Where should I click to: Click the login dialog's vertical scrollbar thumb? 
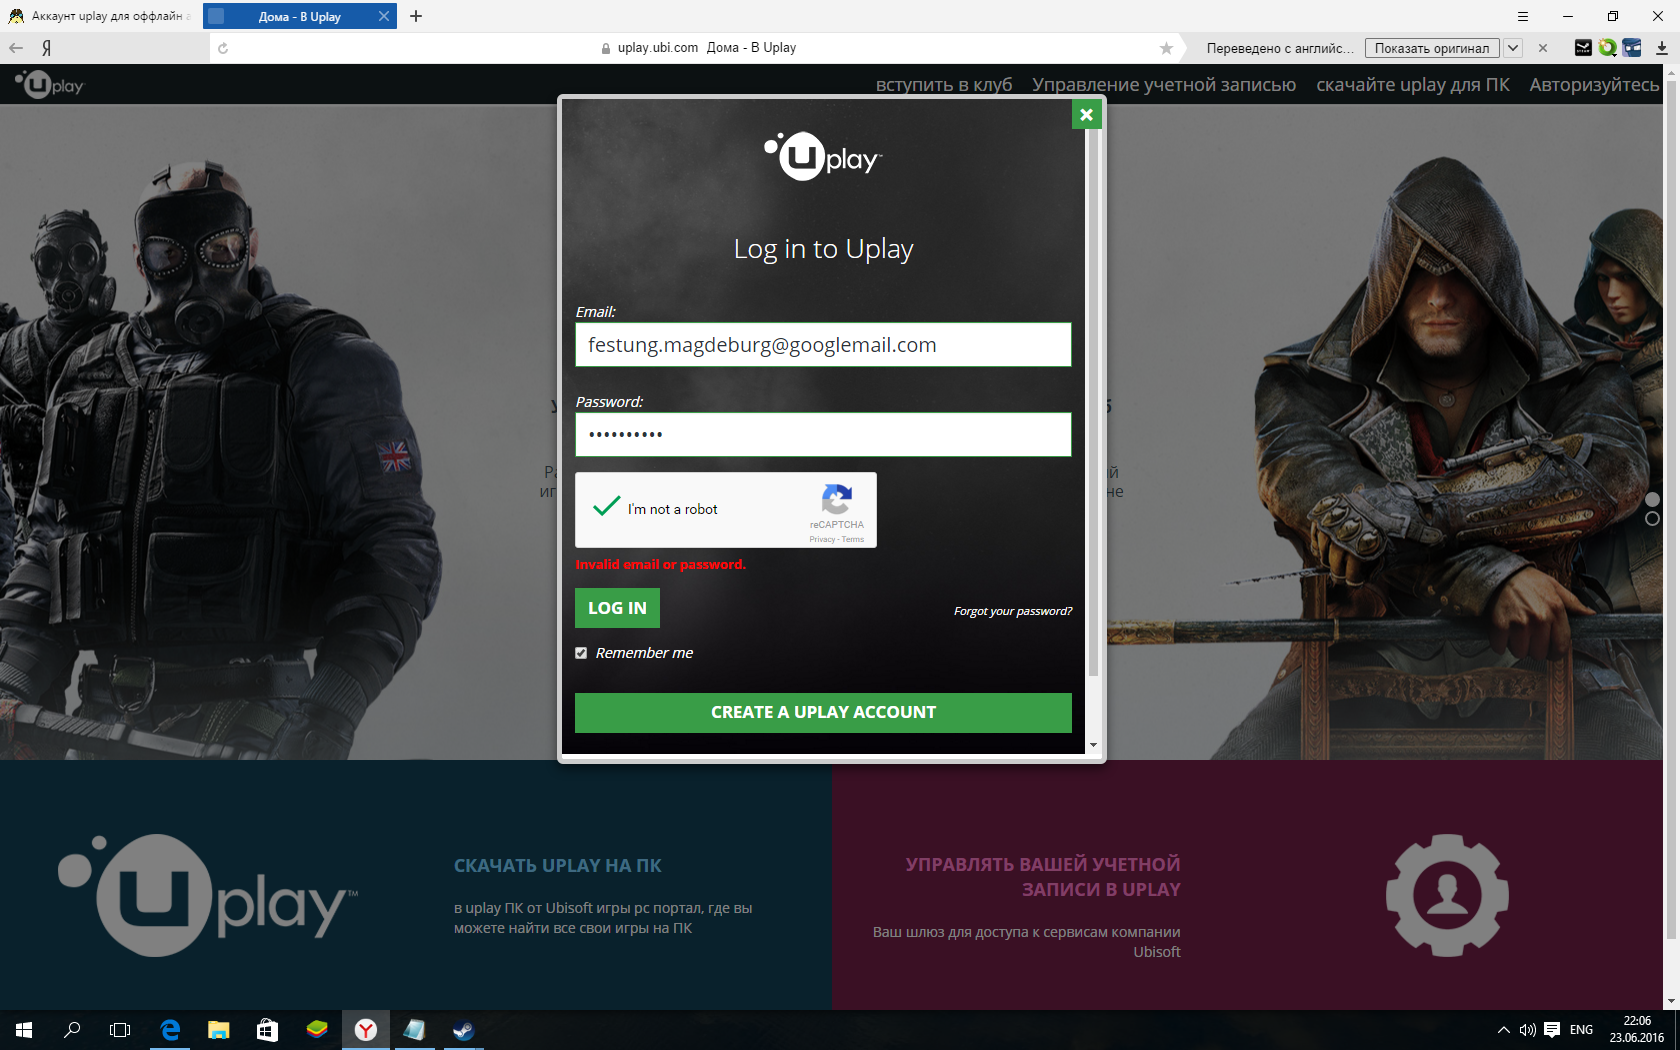(1093, 403)
